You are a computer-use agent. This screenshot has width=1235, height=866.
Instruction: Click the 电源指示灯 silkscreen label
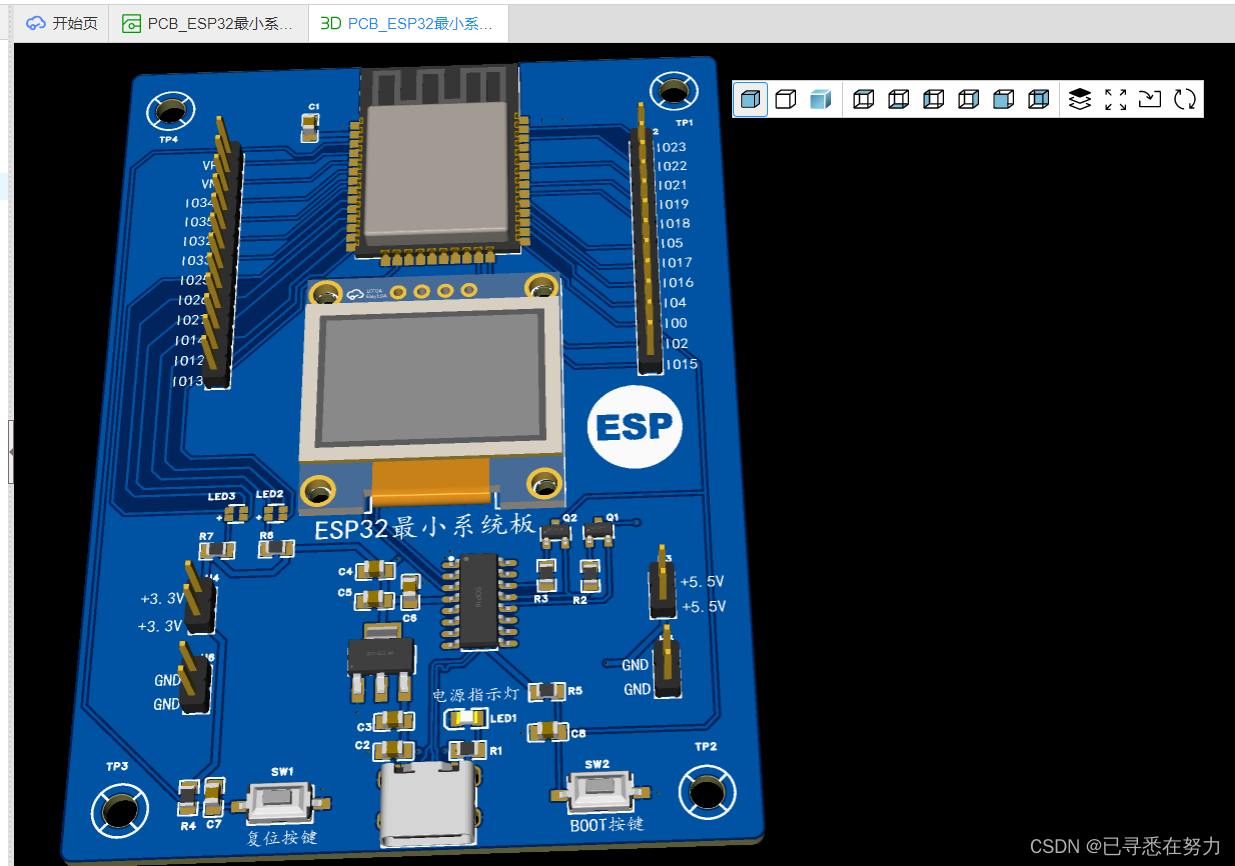pyautogui.click(x=474, y=693)
